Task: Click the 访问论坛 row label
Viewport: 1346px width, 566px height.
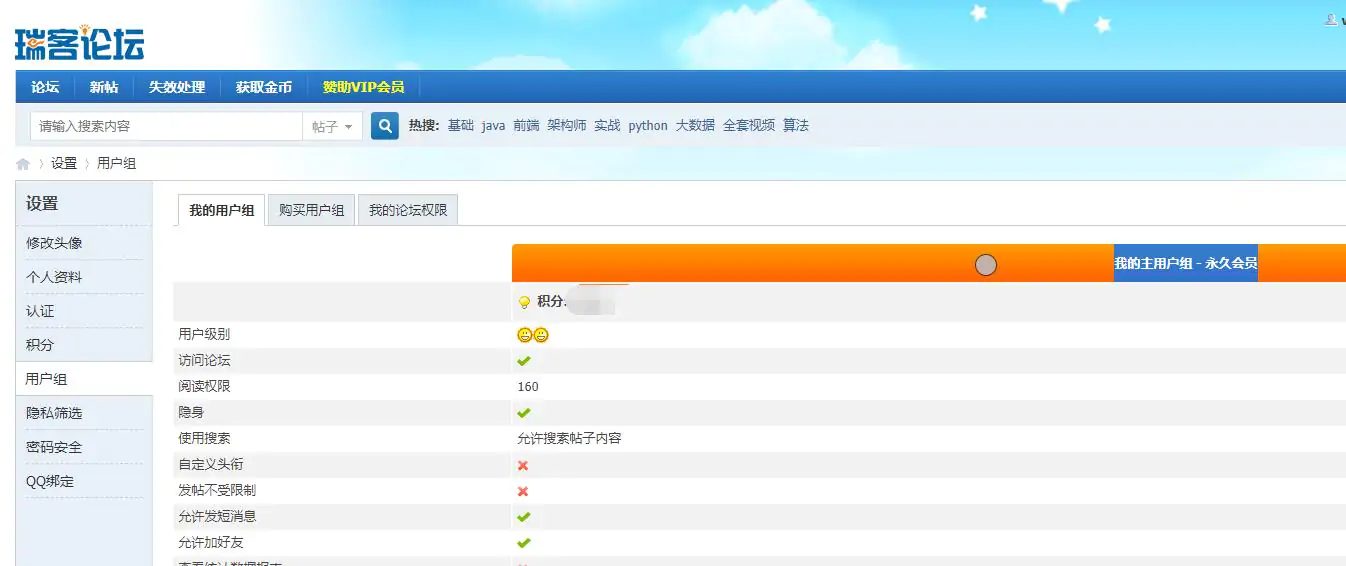Action: [x=204, y=360]
